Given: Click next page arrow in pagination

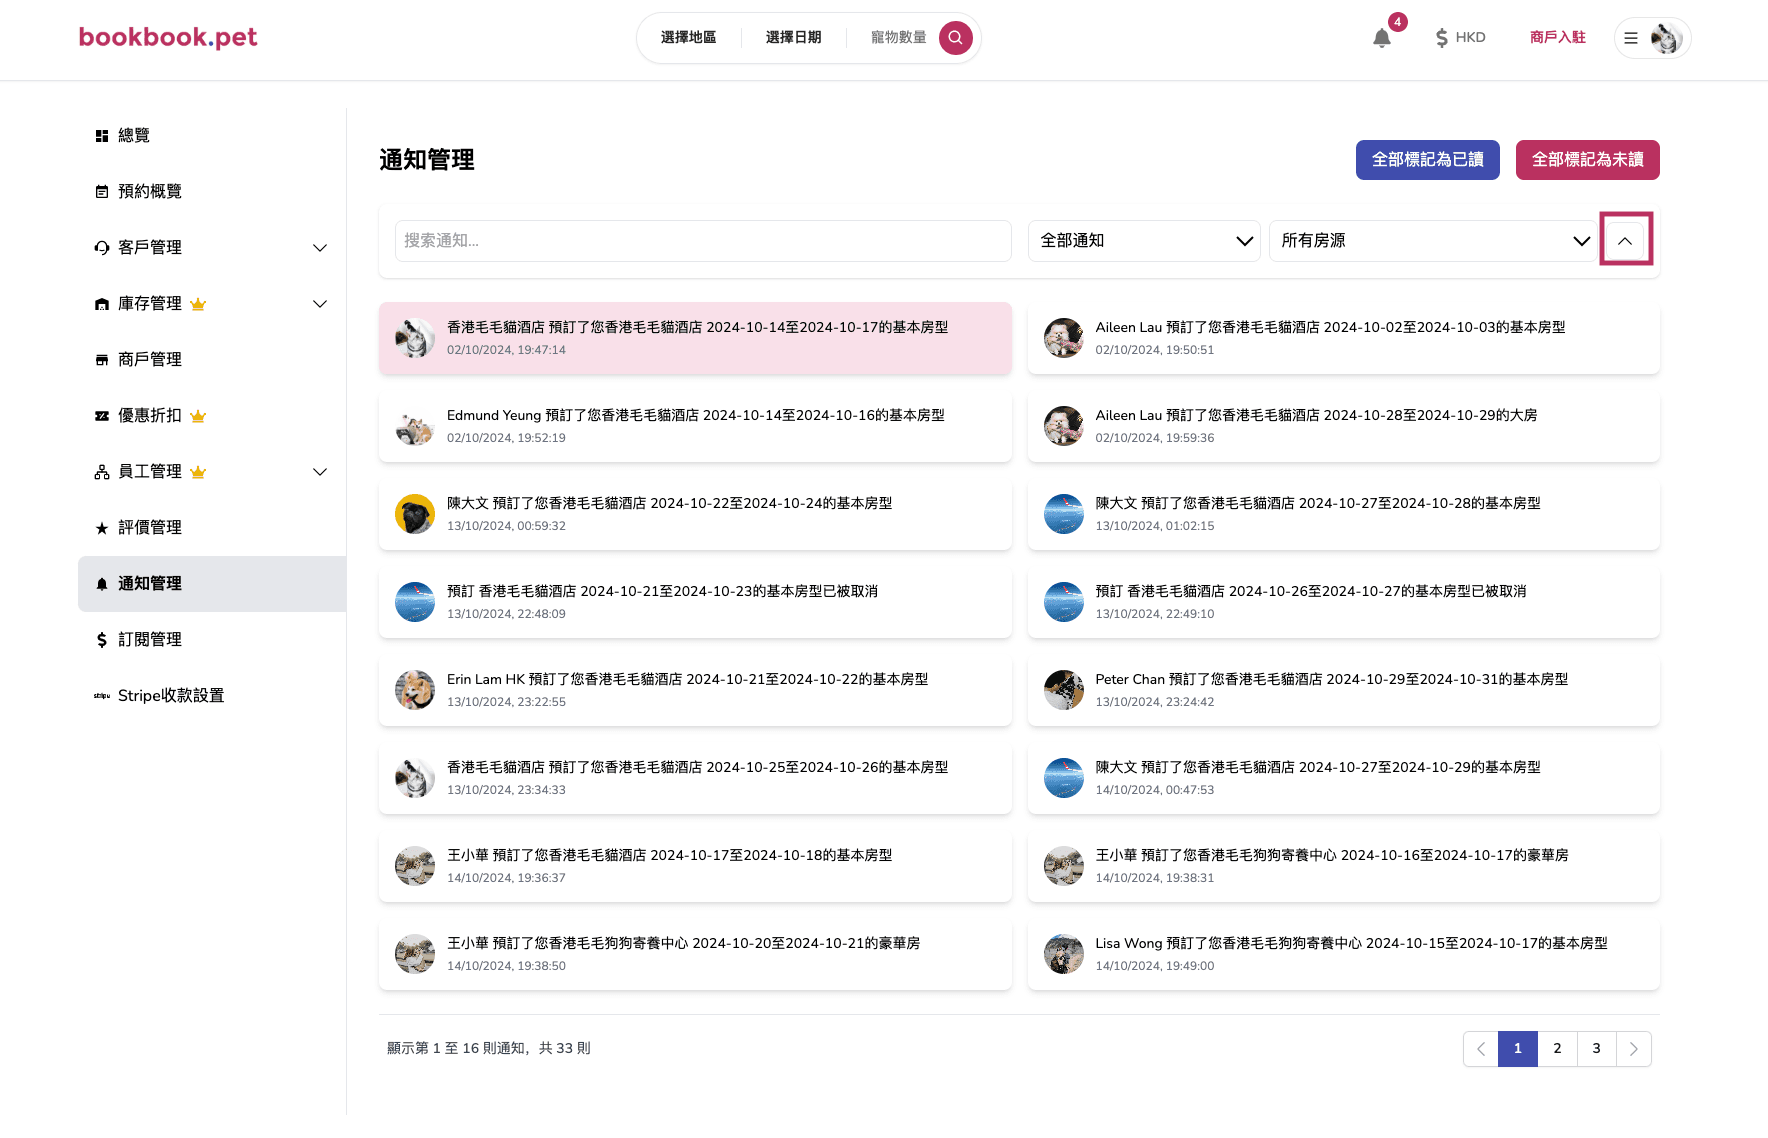Looking at the screenshot, I should click(1634, 1049).
